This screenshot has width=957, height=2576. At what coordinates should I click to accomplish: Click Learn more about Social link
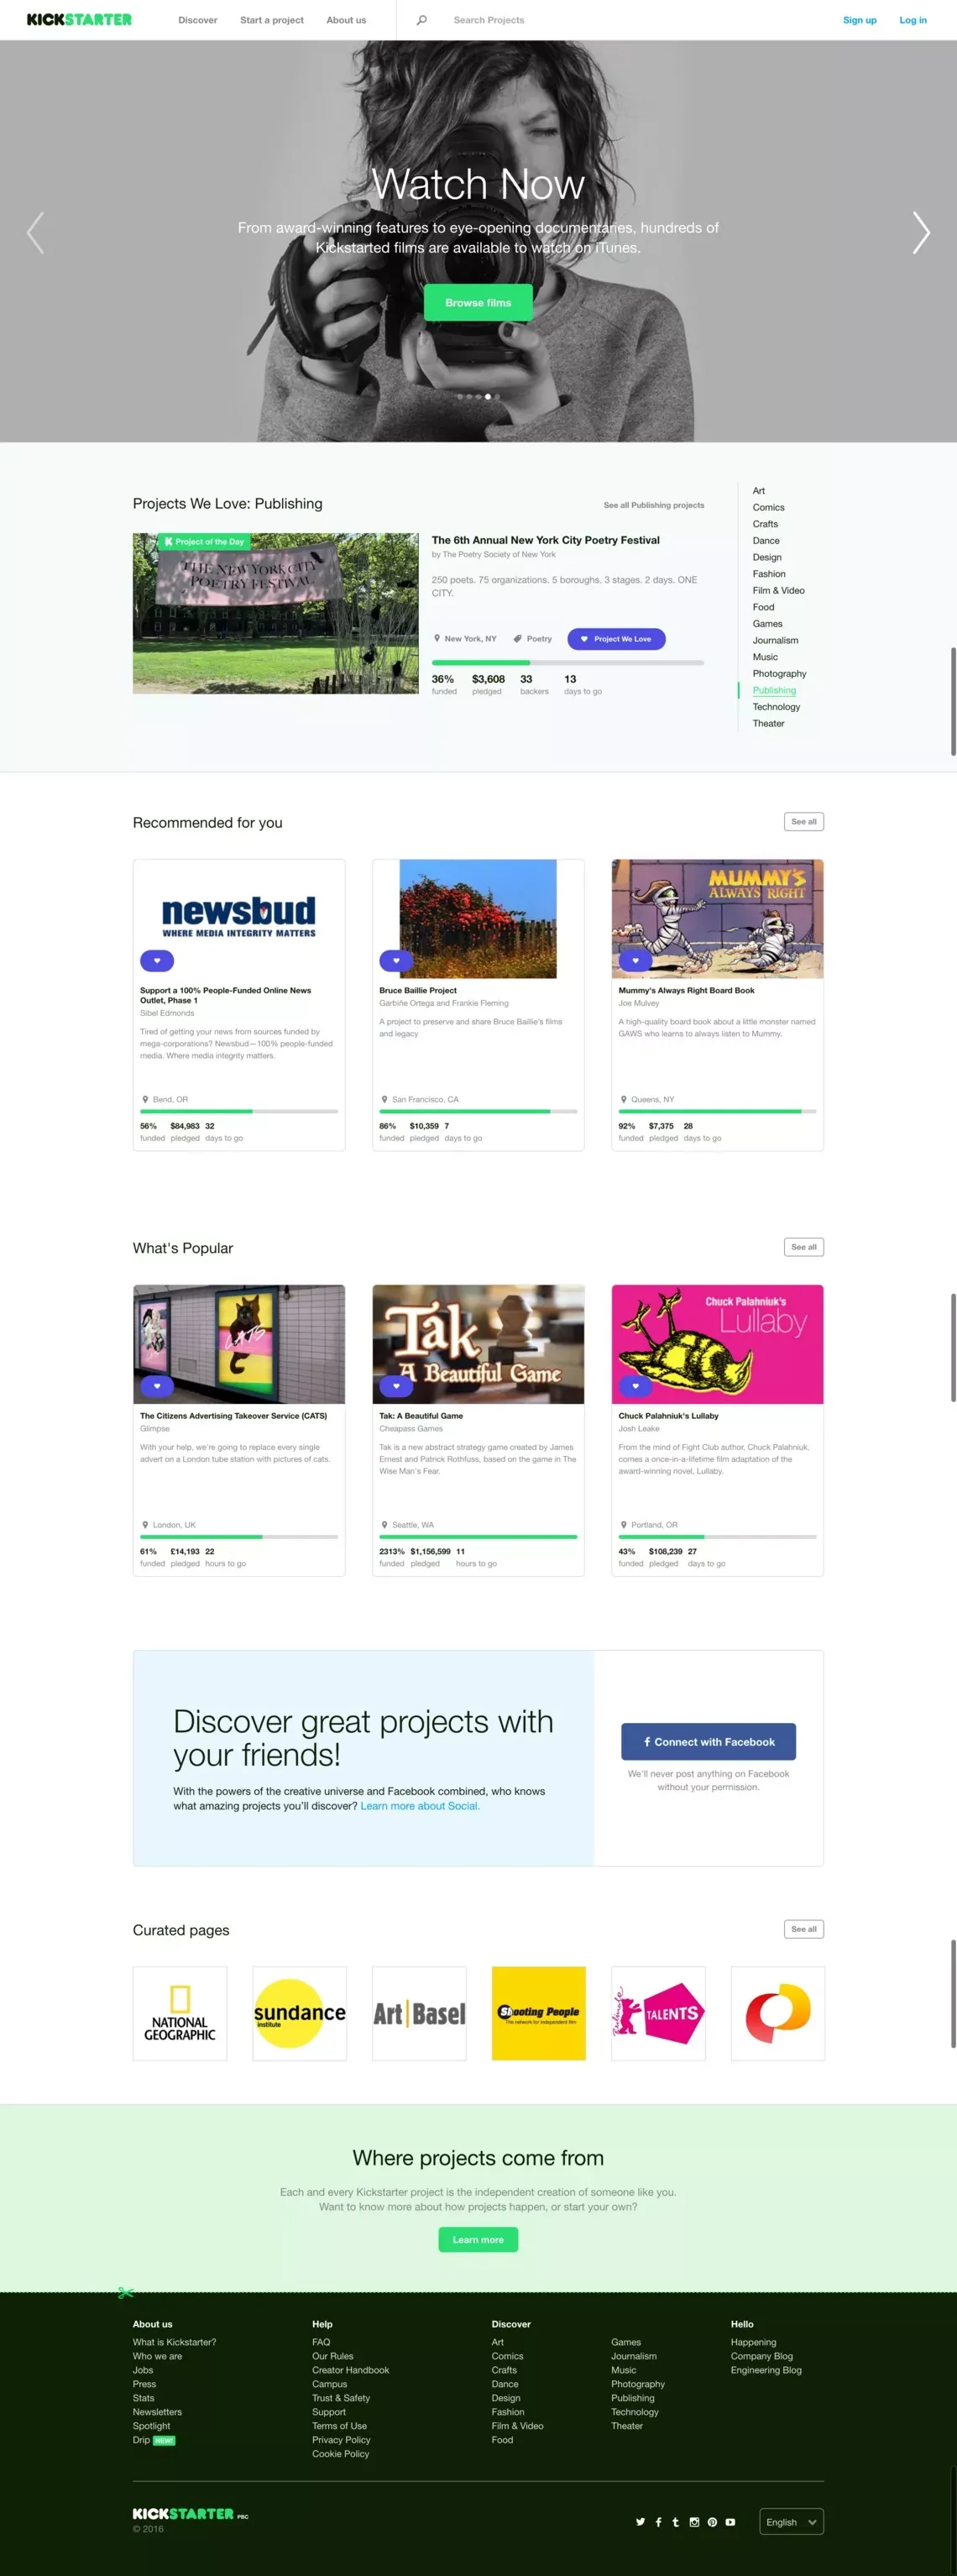click(420, 1806)
